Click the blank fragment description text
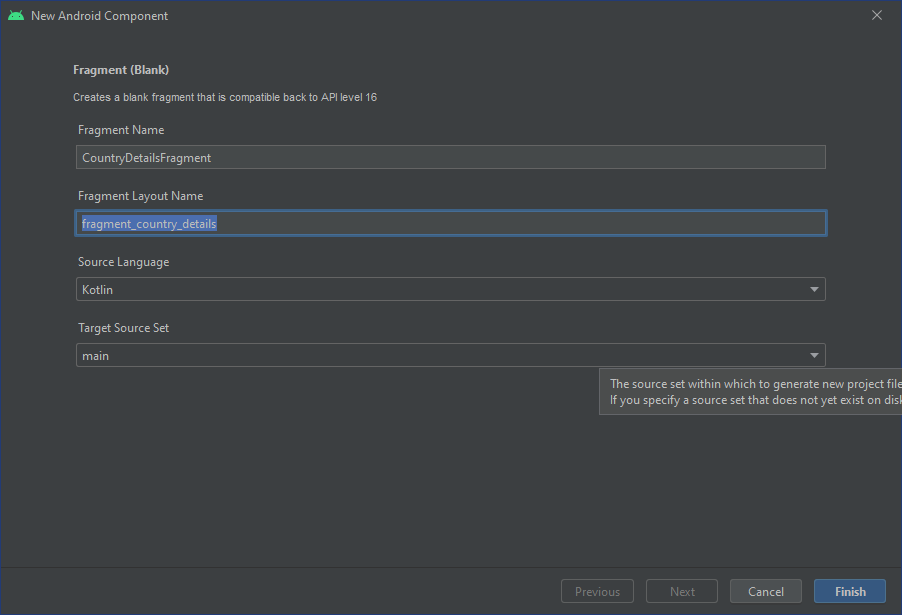The width and height of the screenshot is (902, 615). 224,97
